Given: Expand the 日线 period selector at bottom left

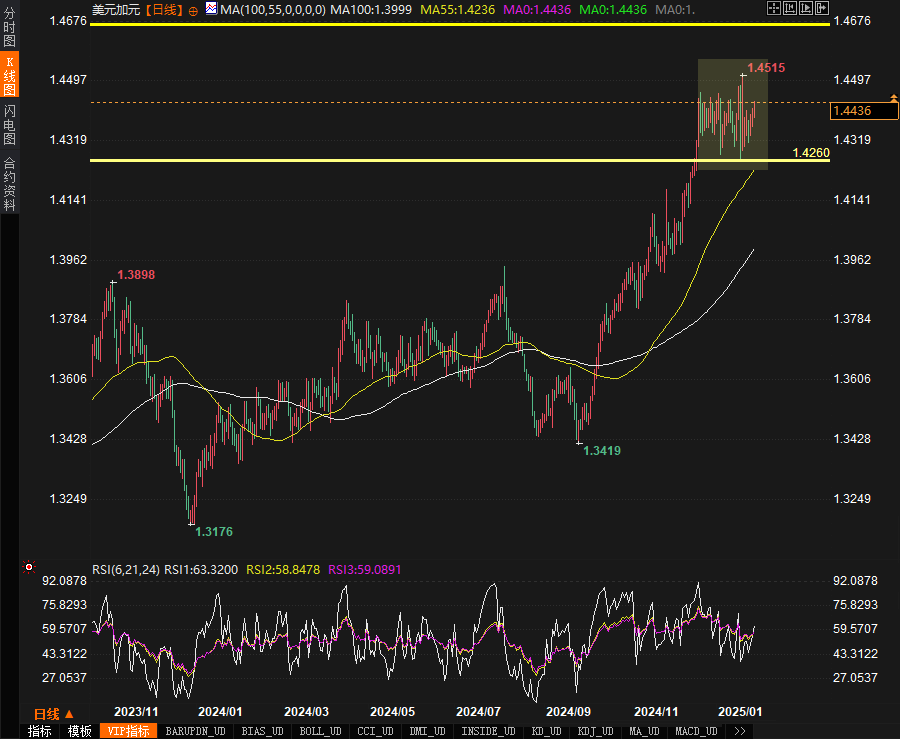Looking at the screenshot, I should point(53,714).
